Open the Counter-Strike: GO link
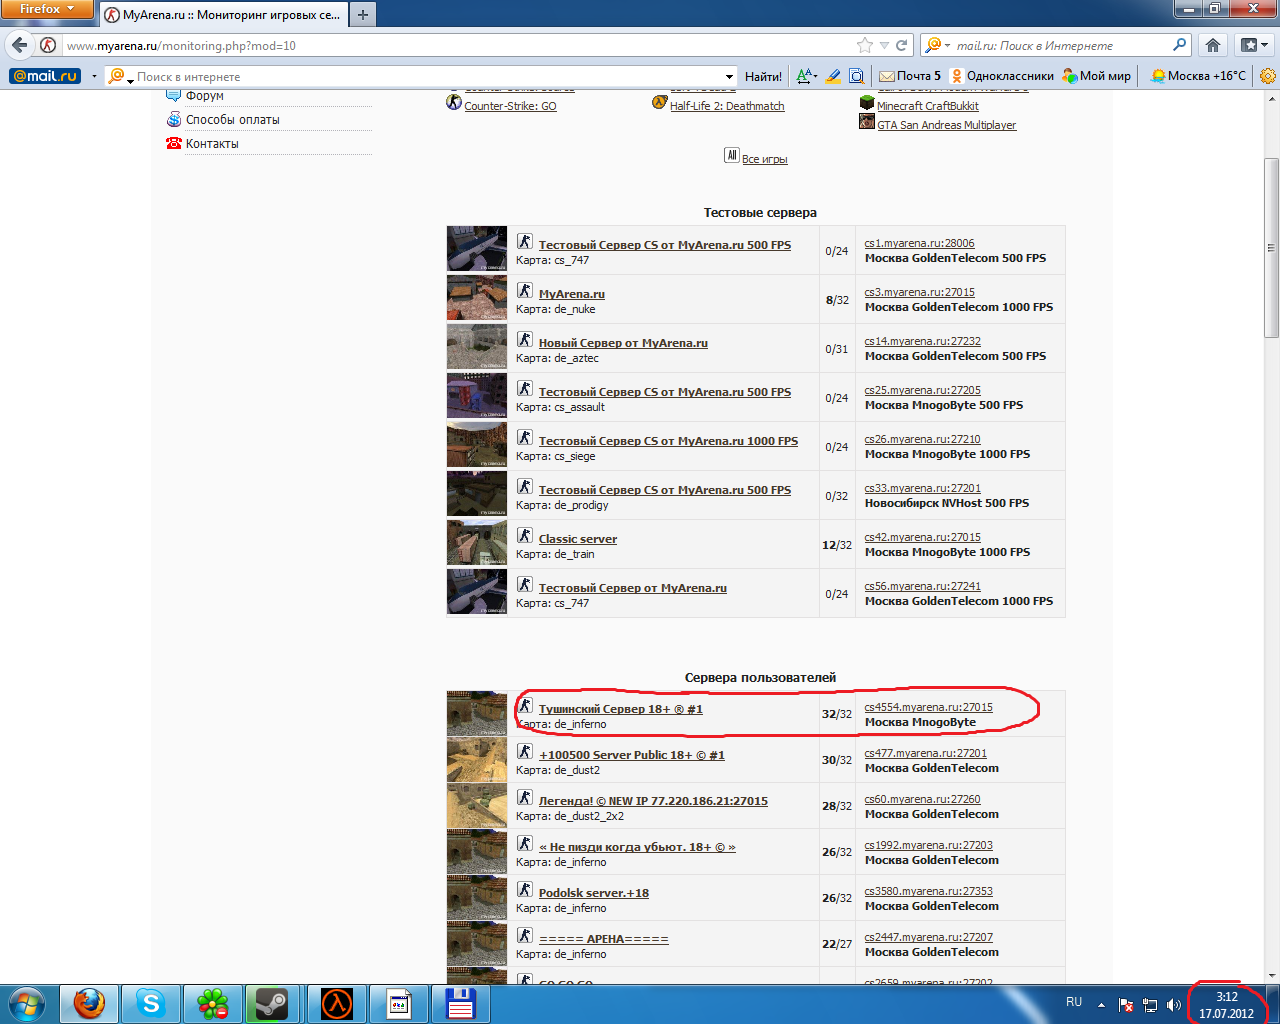This screenshot has width=1280, height=1024. 510,106
